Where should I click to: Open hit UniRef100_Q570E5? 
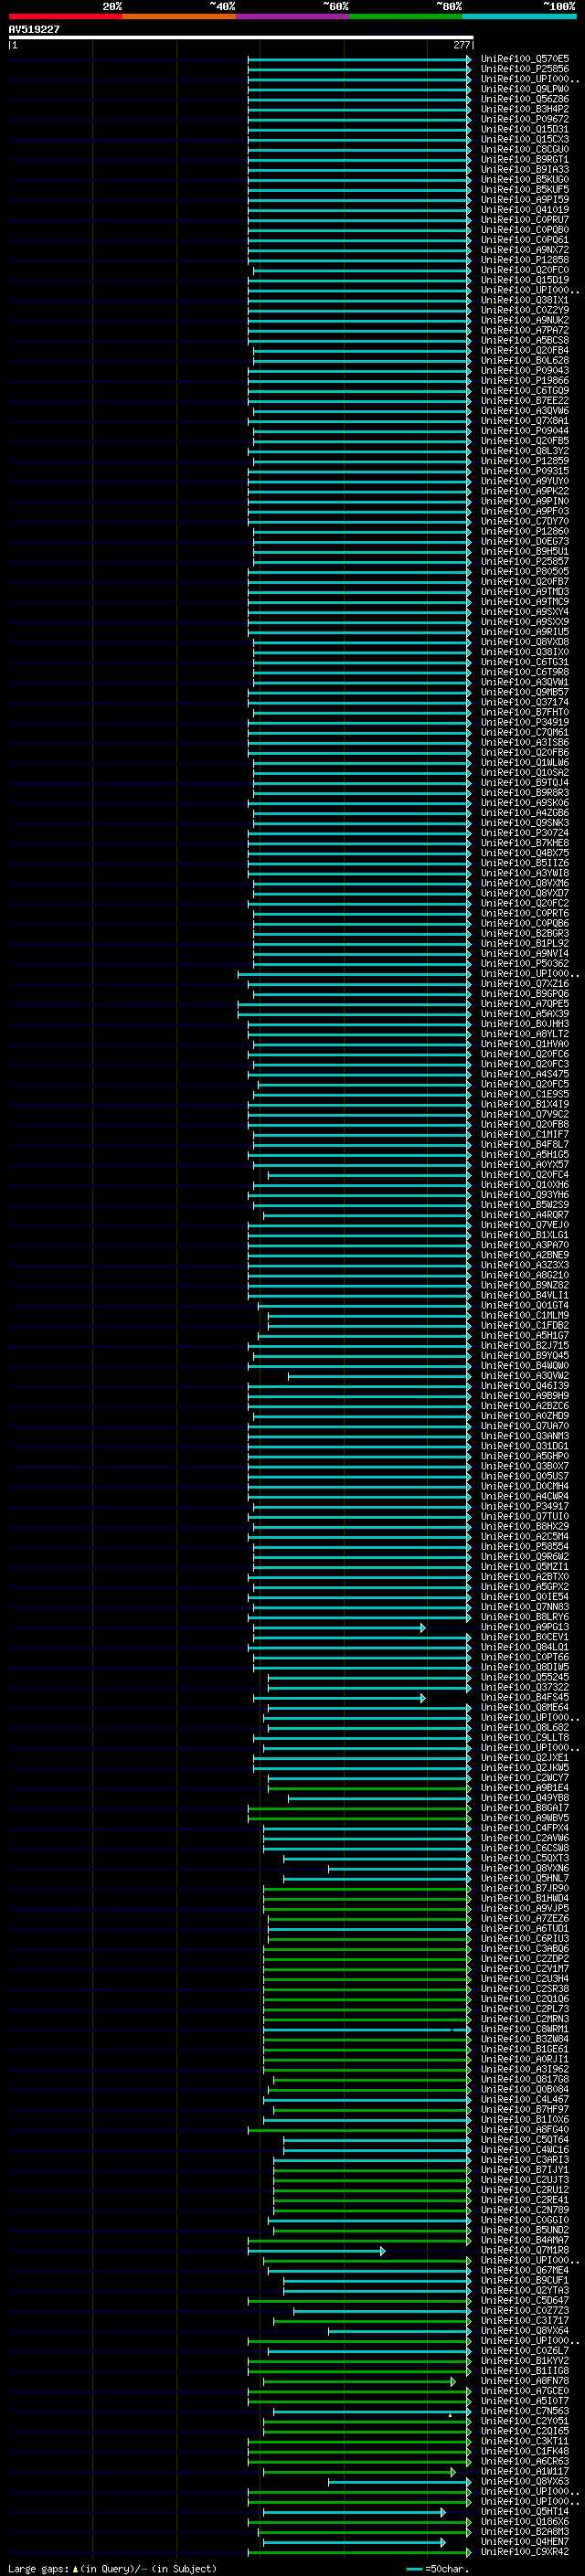pyautogui.click(x=525, y=59)
